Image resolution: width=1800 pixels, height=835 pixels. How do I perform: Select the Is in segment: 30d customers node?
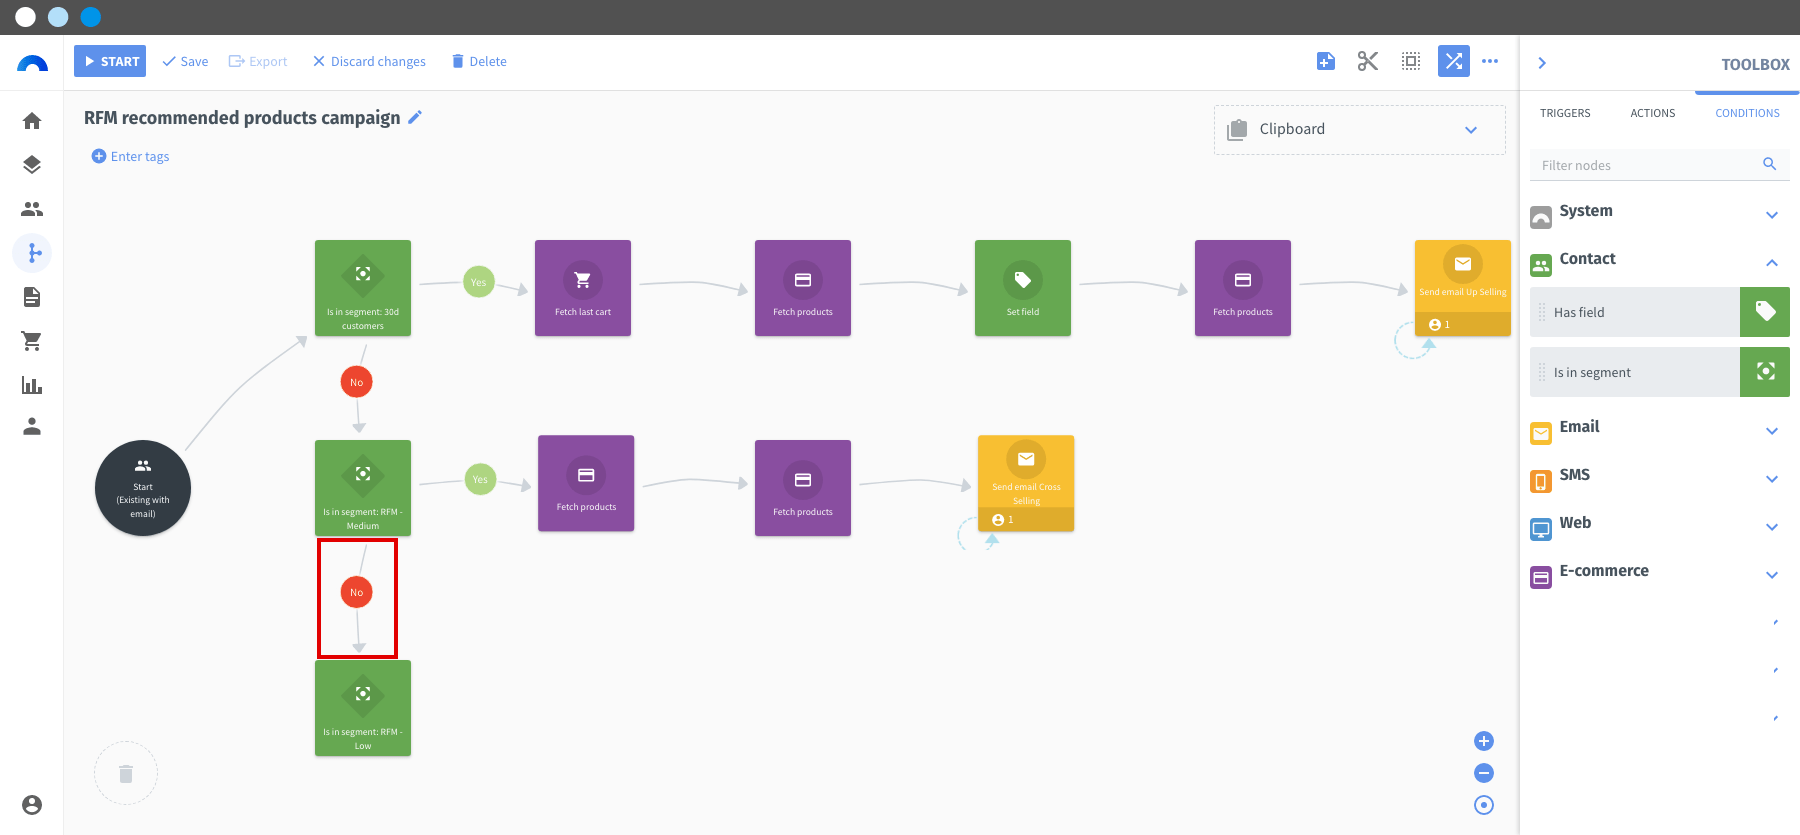[363, 288]
